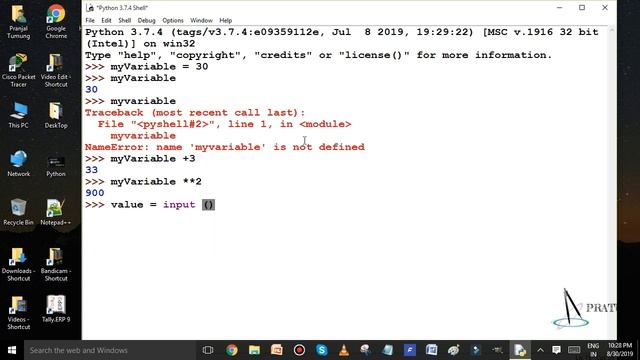Image resolution: width=640 pixels, height=360 pixels.
Task: Click the IDLE shell vertical scrollbar
Action: (x=611, y=182)
